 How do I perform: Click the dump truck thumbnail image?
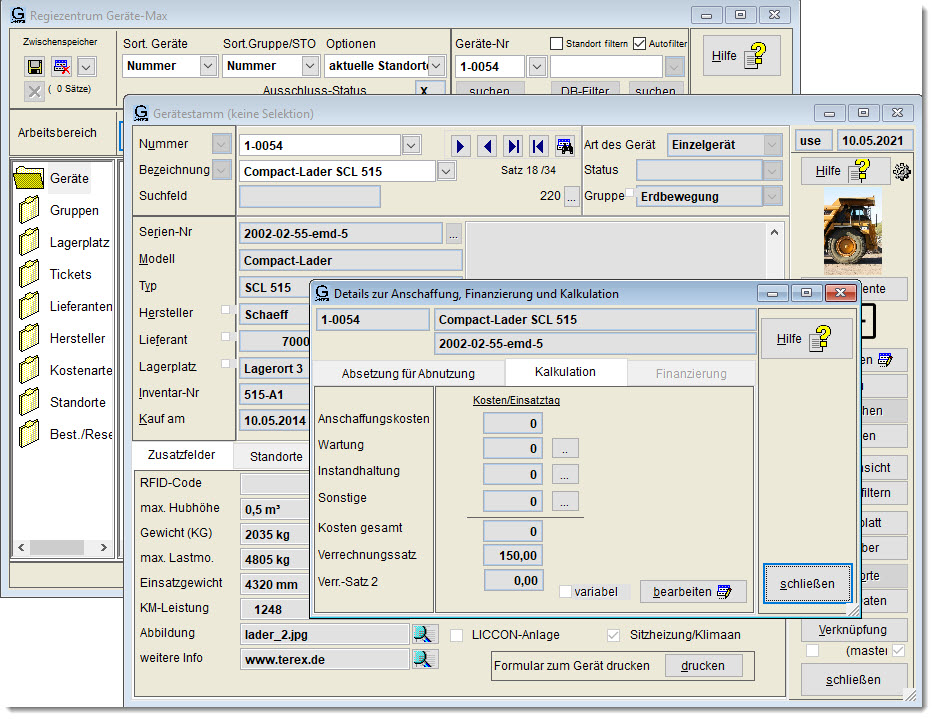click(x=852, y=233)
